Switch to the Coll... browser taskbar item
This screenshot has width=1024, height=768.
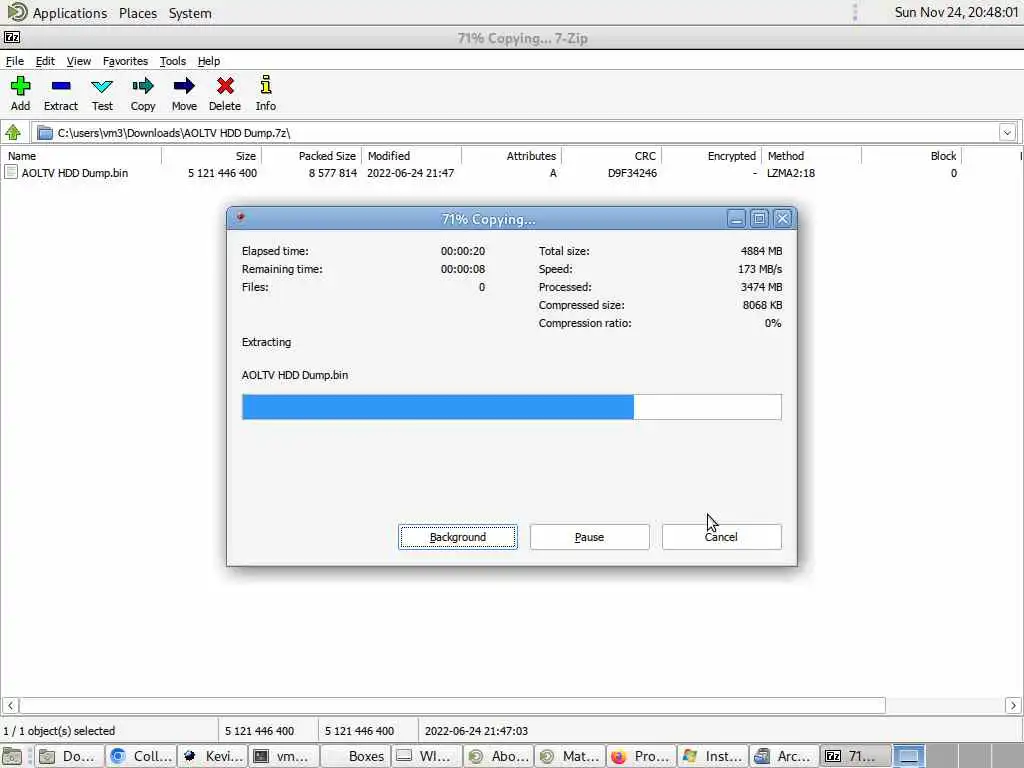141,756
